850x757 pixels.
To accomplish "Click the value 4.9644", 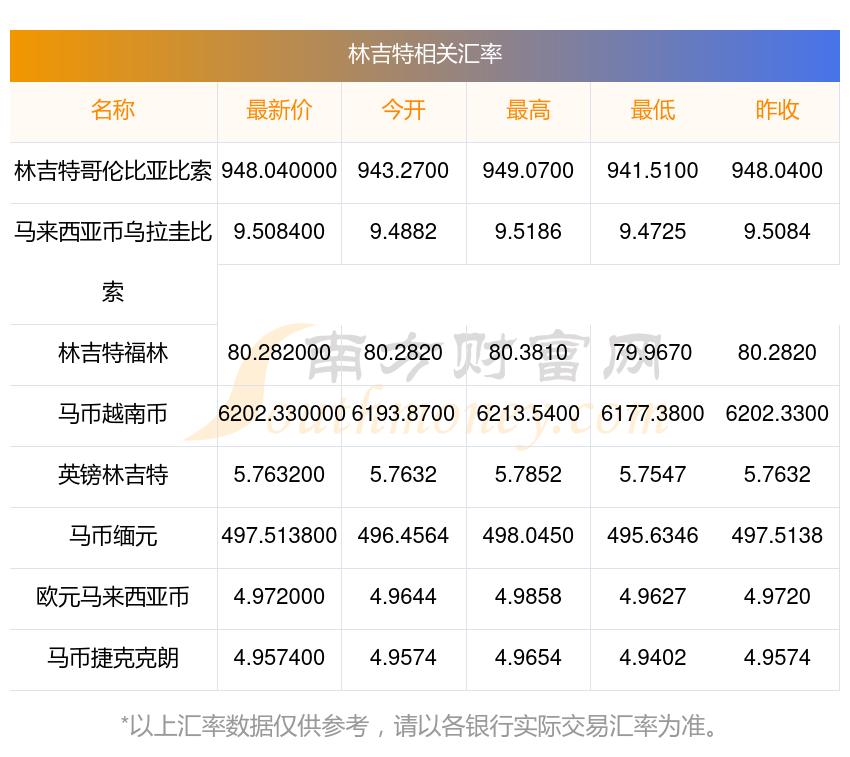I will (x=403, y=597).
